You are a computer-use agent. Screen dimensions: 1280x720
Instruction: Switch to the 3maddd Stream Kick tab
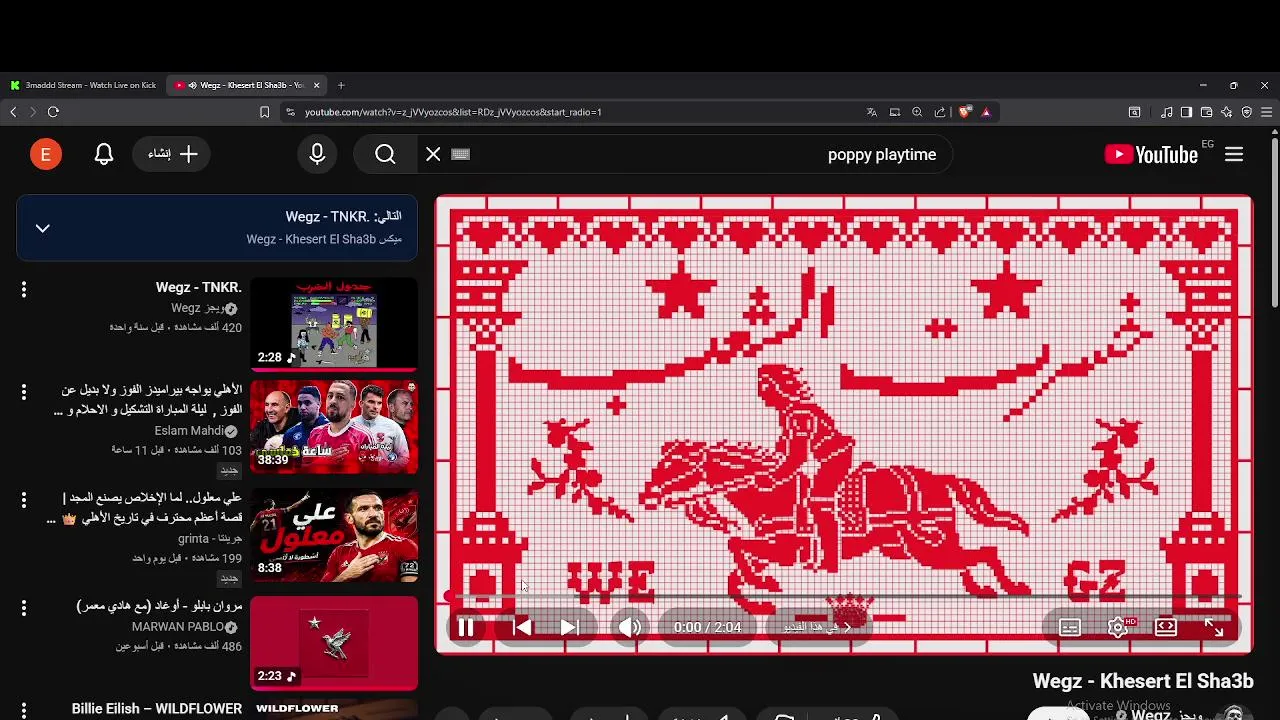tap(84, 85)
